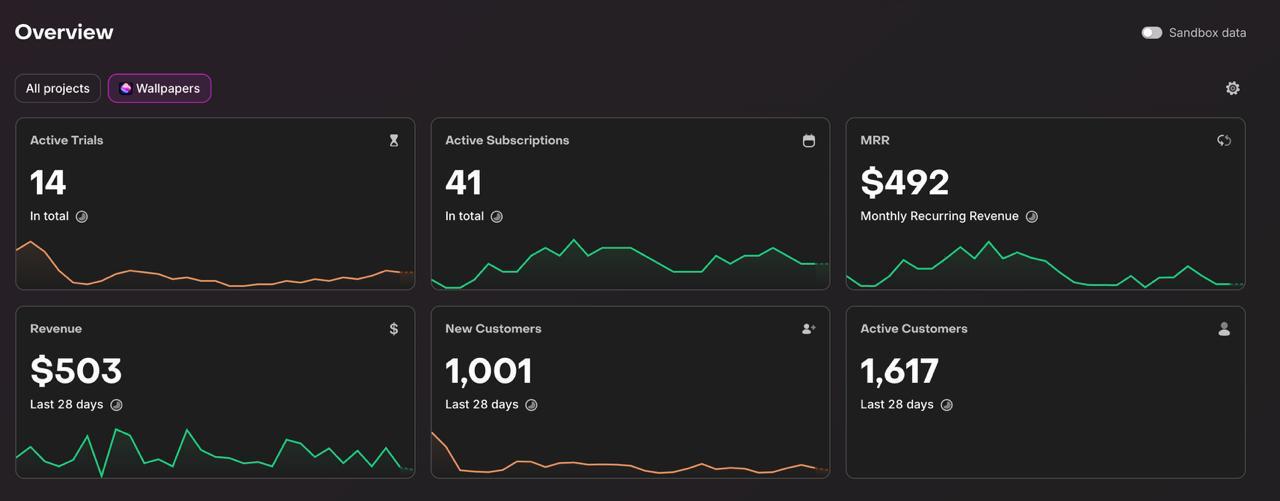Click the pie icon beside Monthly Recurring Revenue
Viewport: 1280px width, 501px height.
1032,217
